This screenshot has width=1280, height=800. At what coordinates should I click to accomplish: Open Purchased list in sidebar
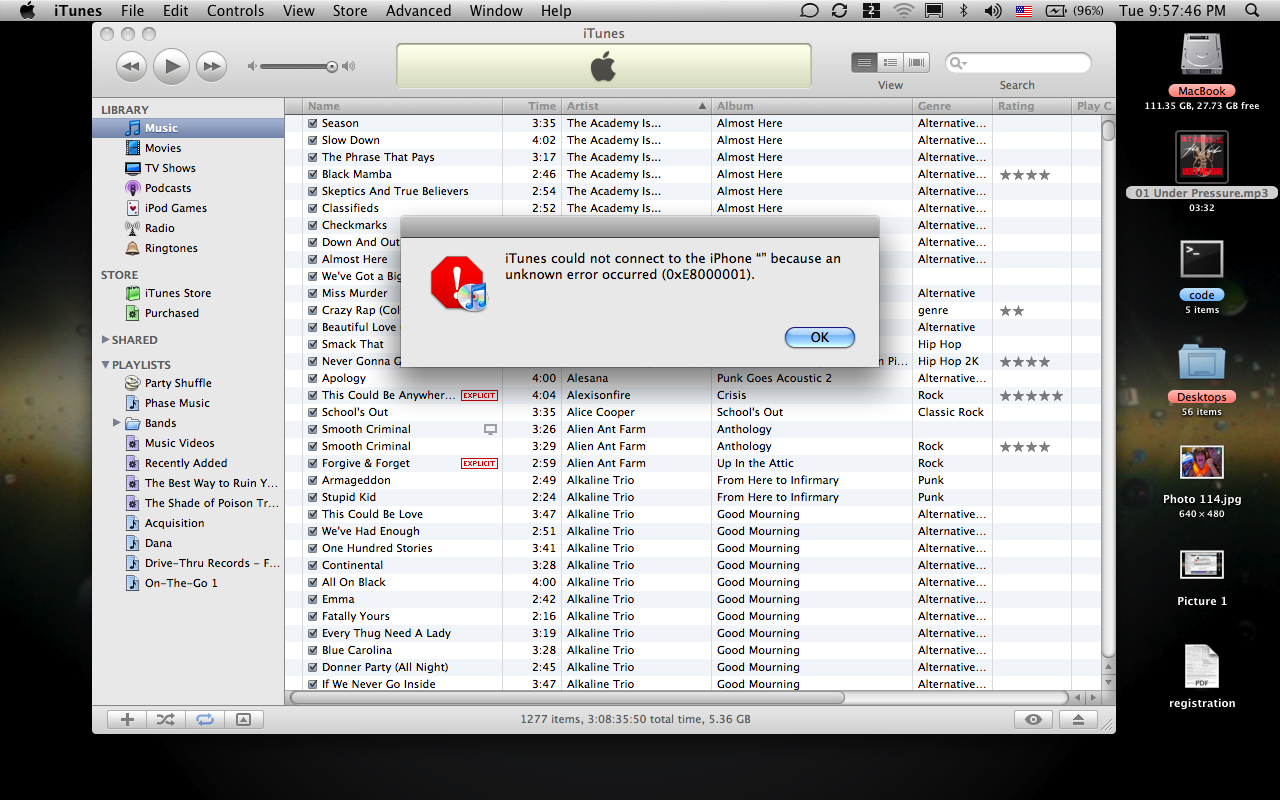click(x=188, y=313)
